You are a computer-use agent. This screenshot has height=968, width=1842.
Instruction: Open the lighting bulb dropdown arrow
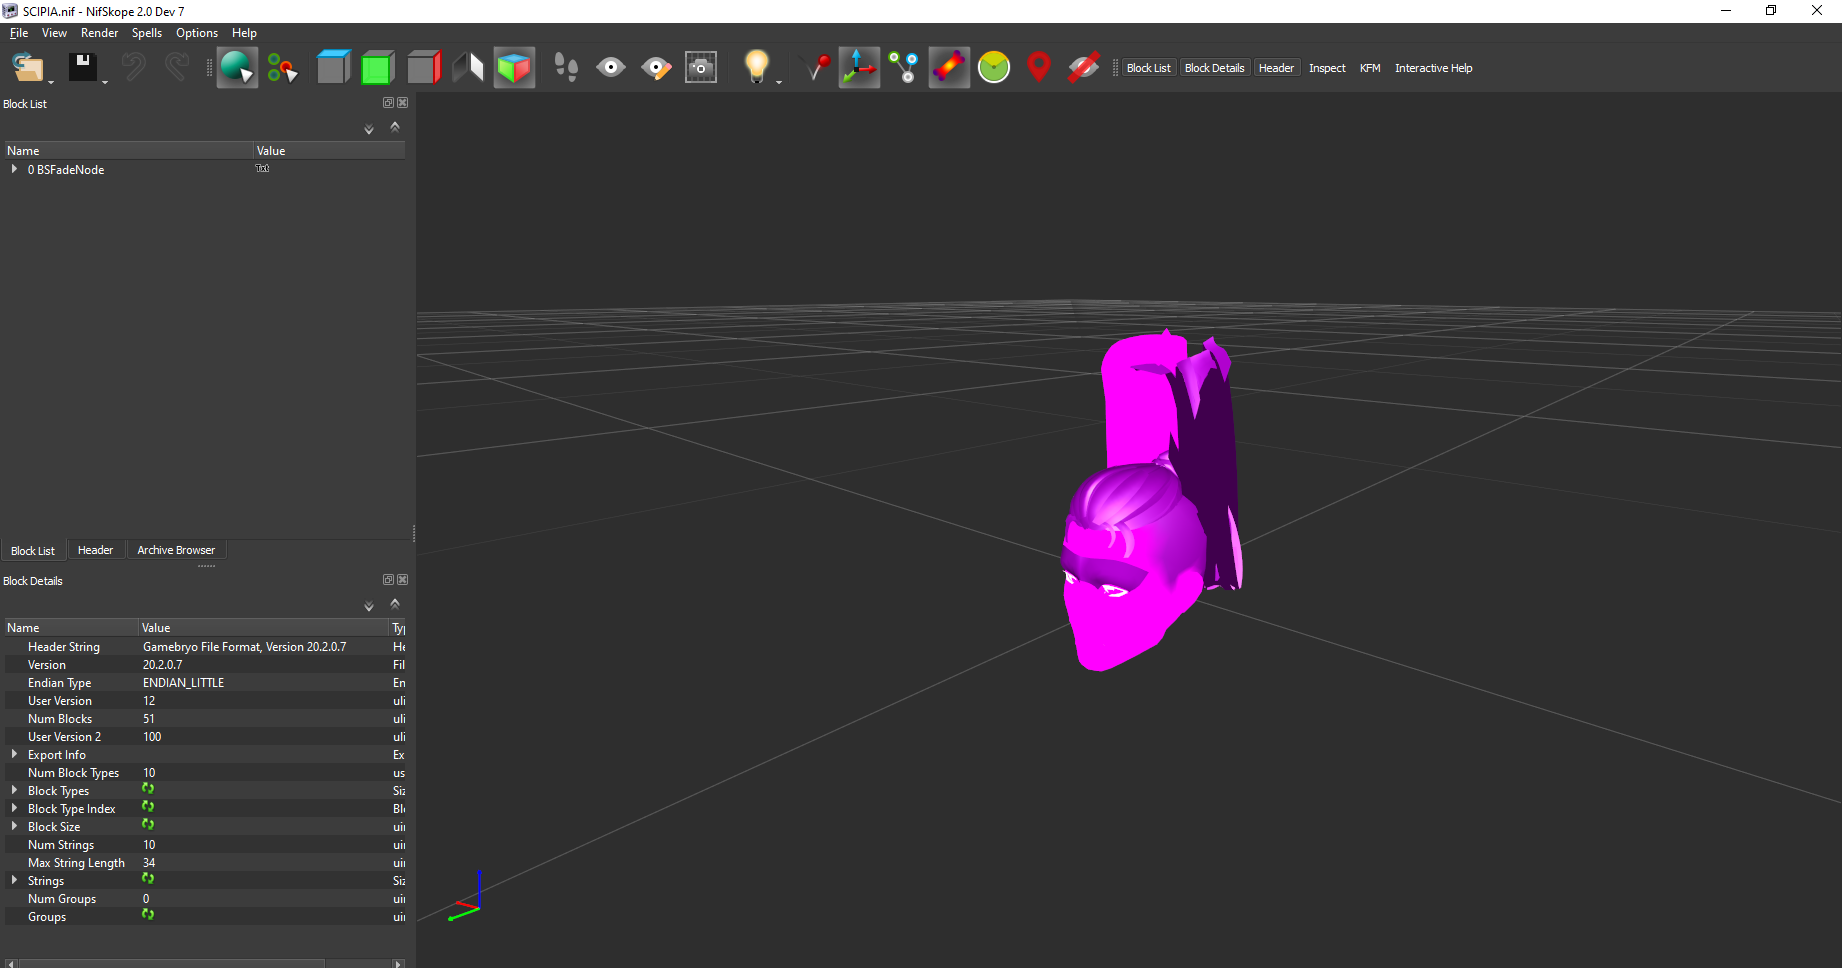[779, 81]
